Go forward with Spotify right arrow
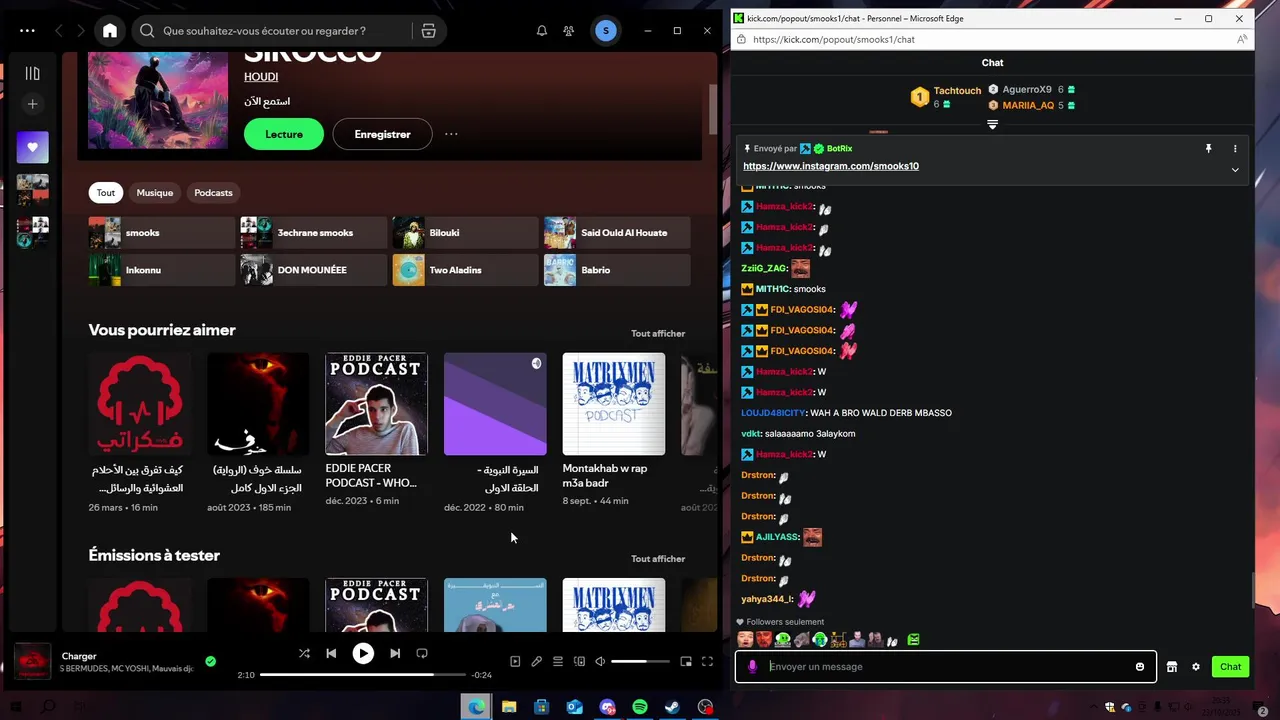The height and width of the screenshot is (720, 1280). click(x=82, y=31)
